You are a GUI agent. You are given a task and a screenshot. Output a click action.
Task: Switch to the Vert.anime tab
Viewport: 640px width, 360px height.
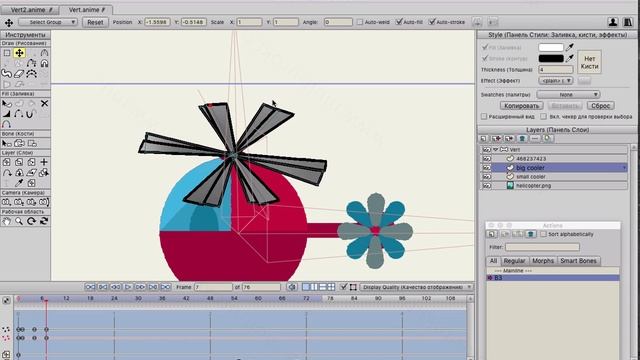[86, 9]
